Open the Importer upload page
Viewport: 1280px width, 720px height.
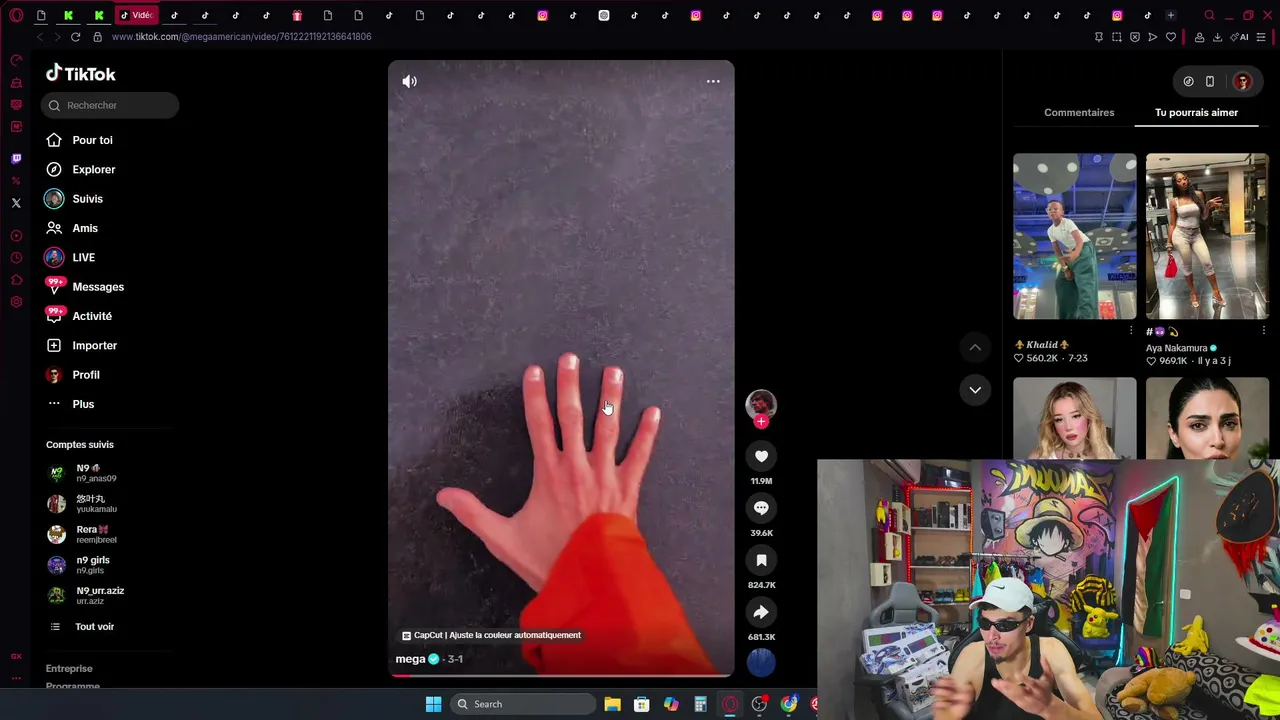point(81,345)
